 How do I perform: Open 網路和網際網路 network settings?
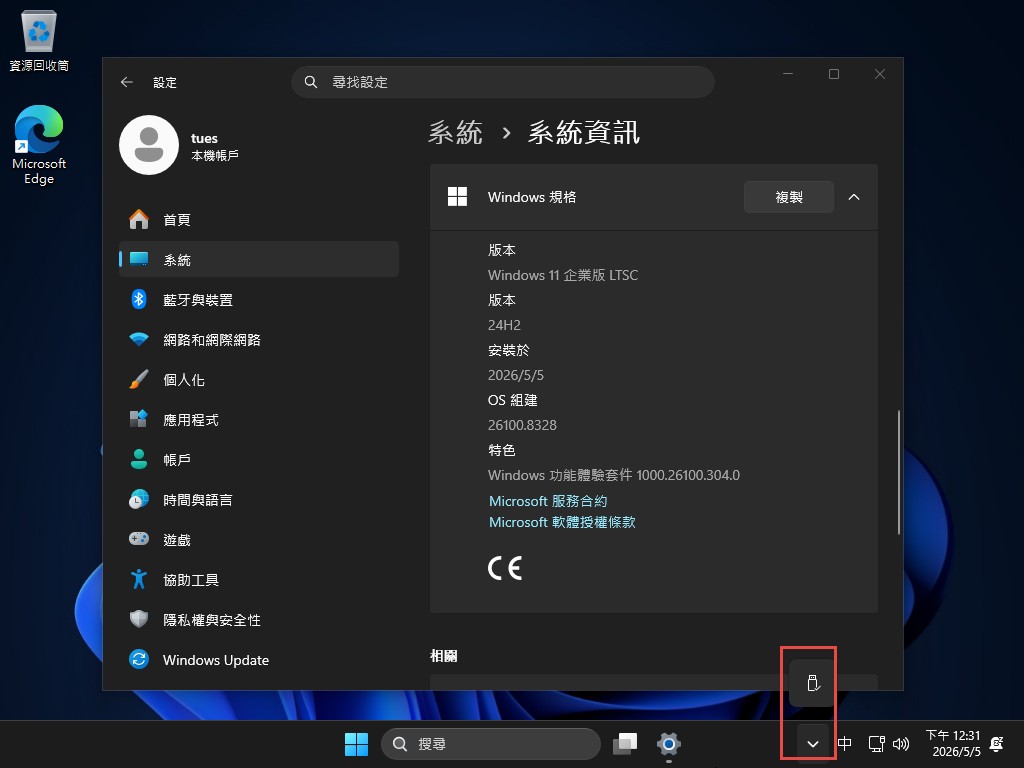(x=259, y=340)
